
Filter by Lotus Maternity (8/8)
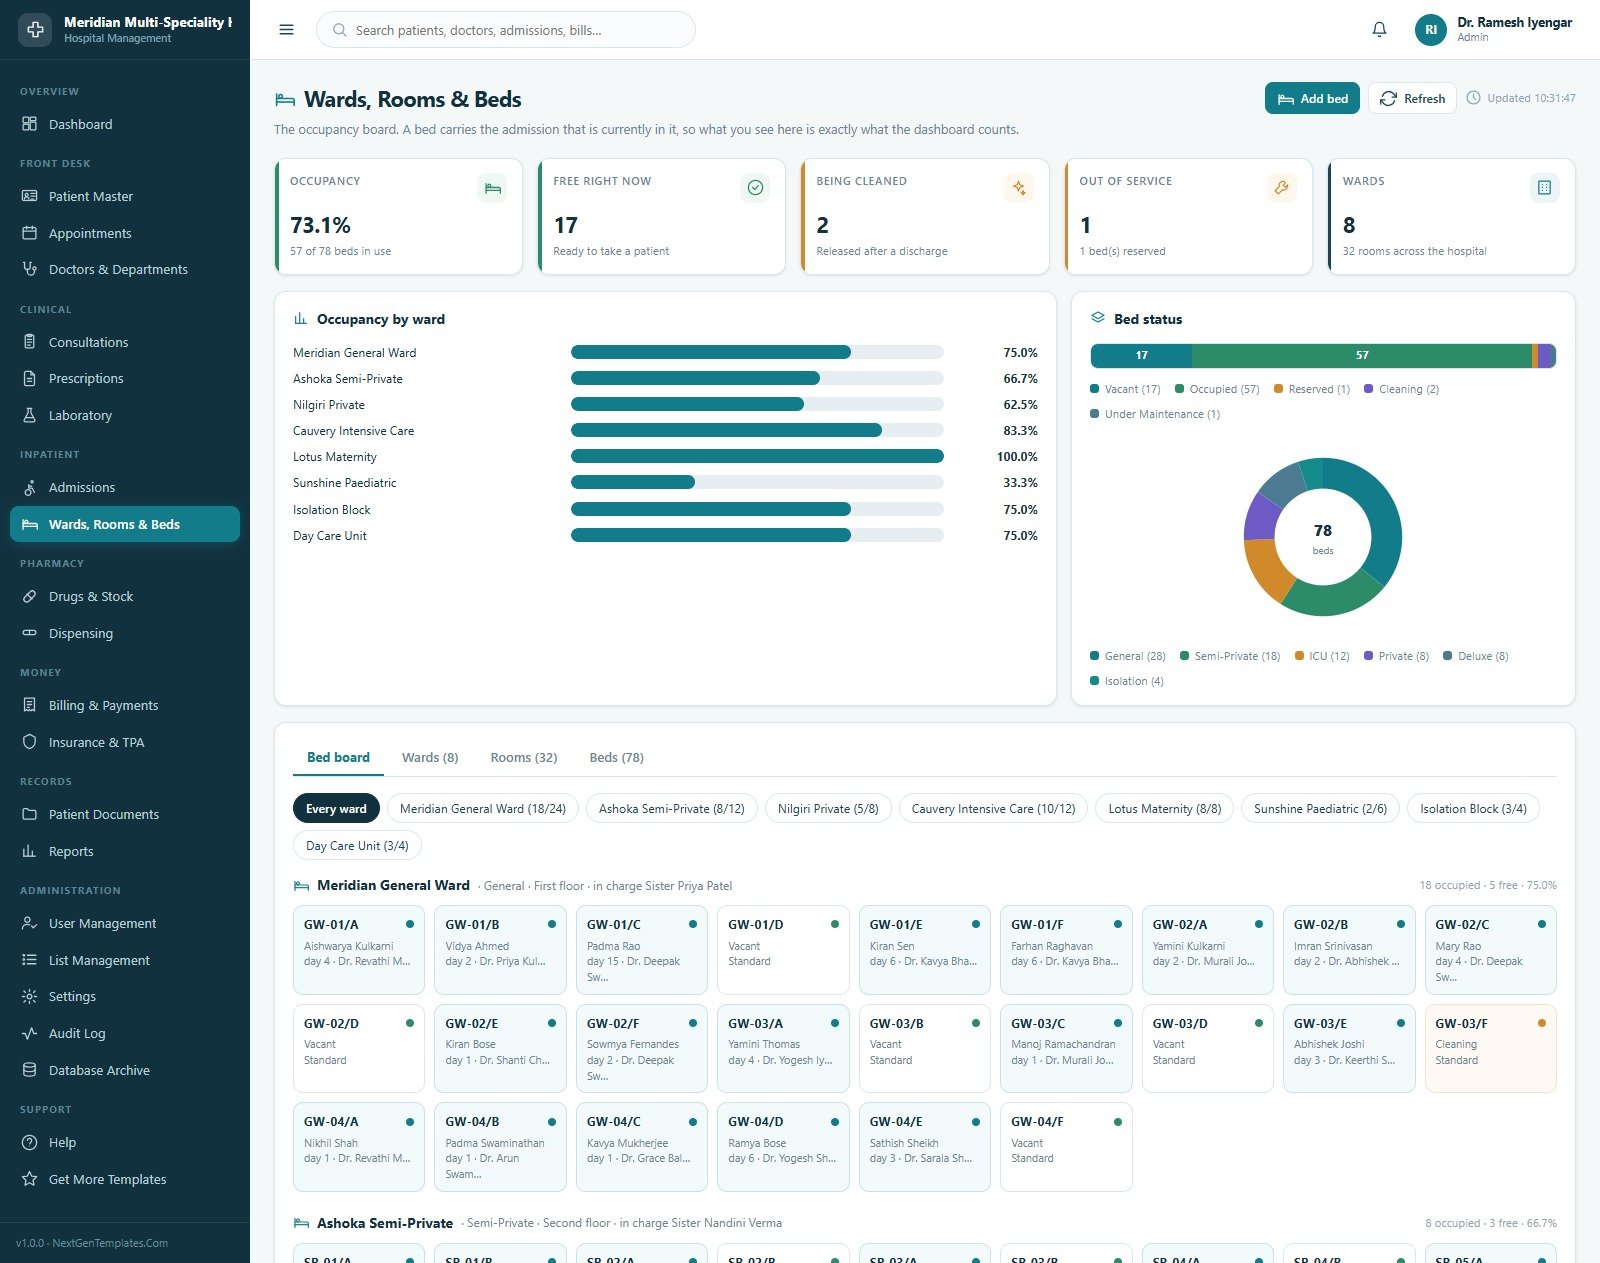pos(1165,809)
